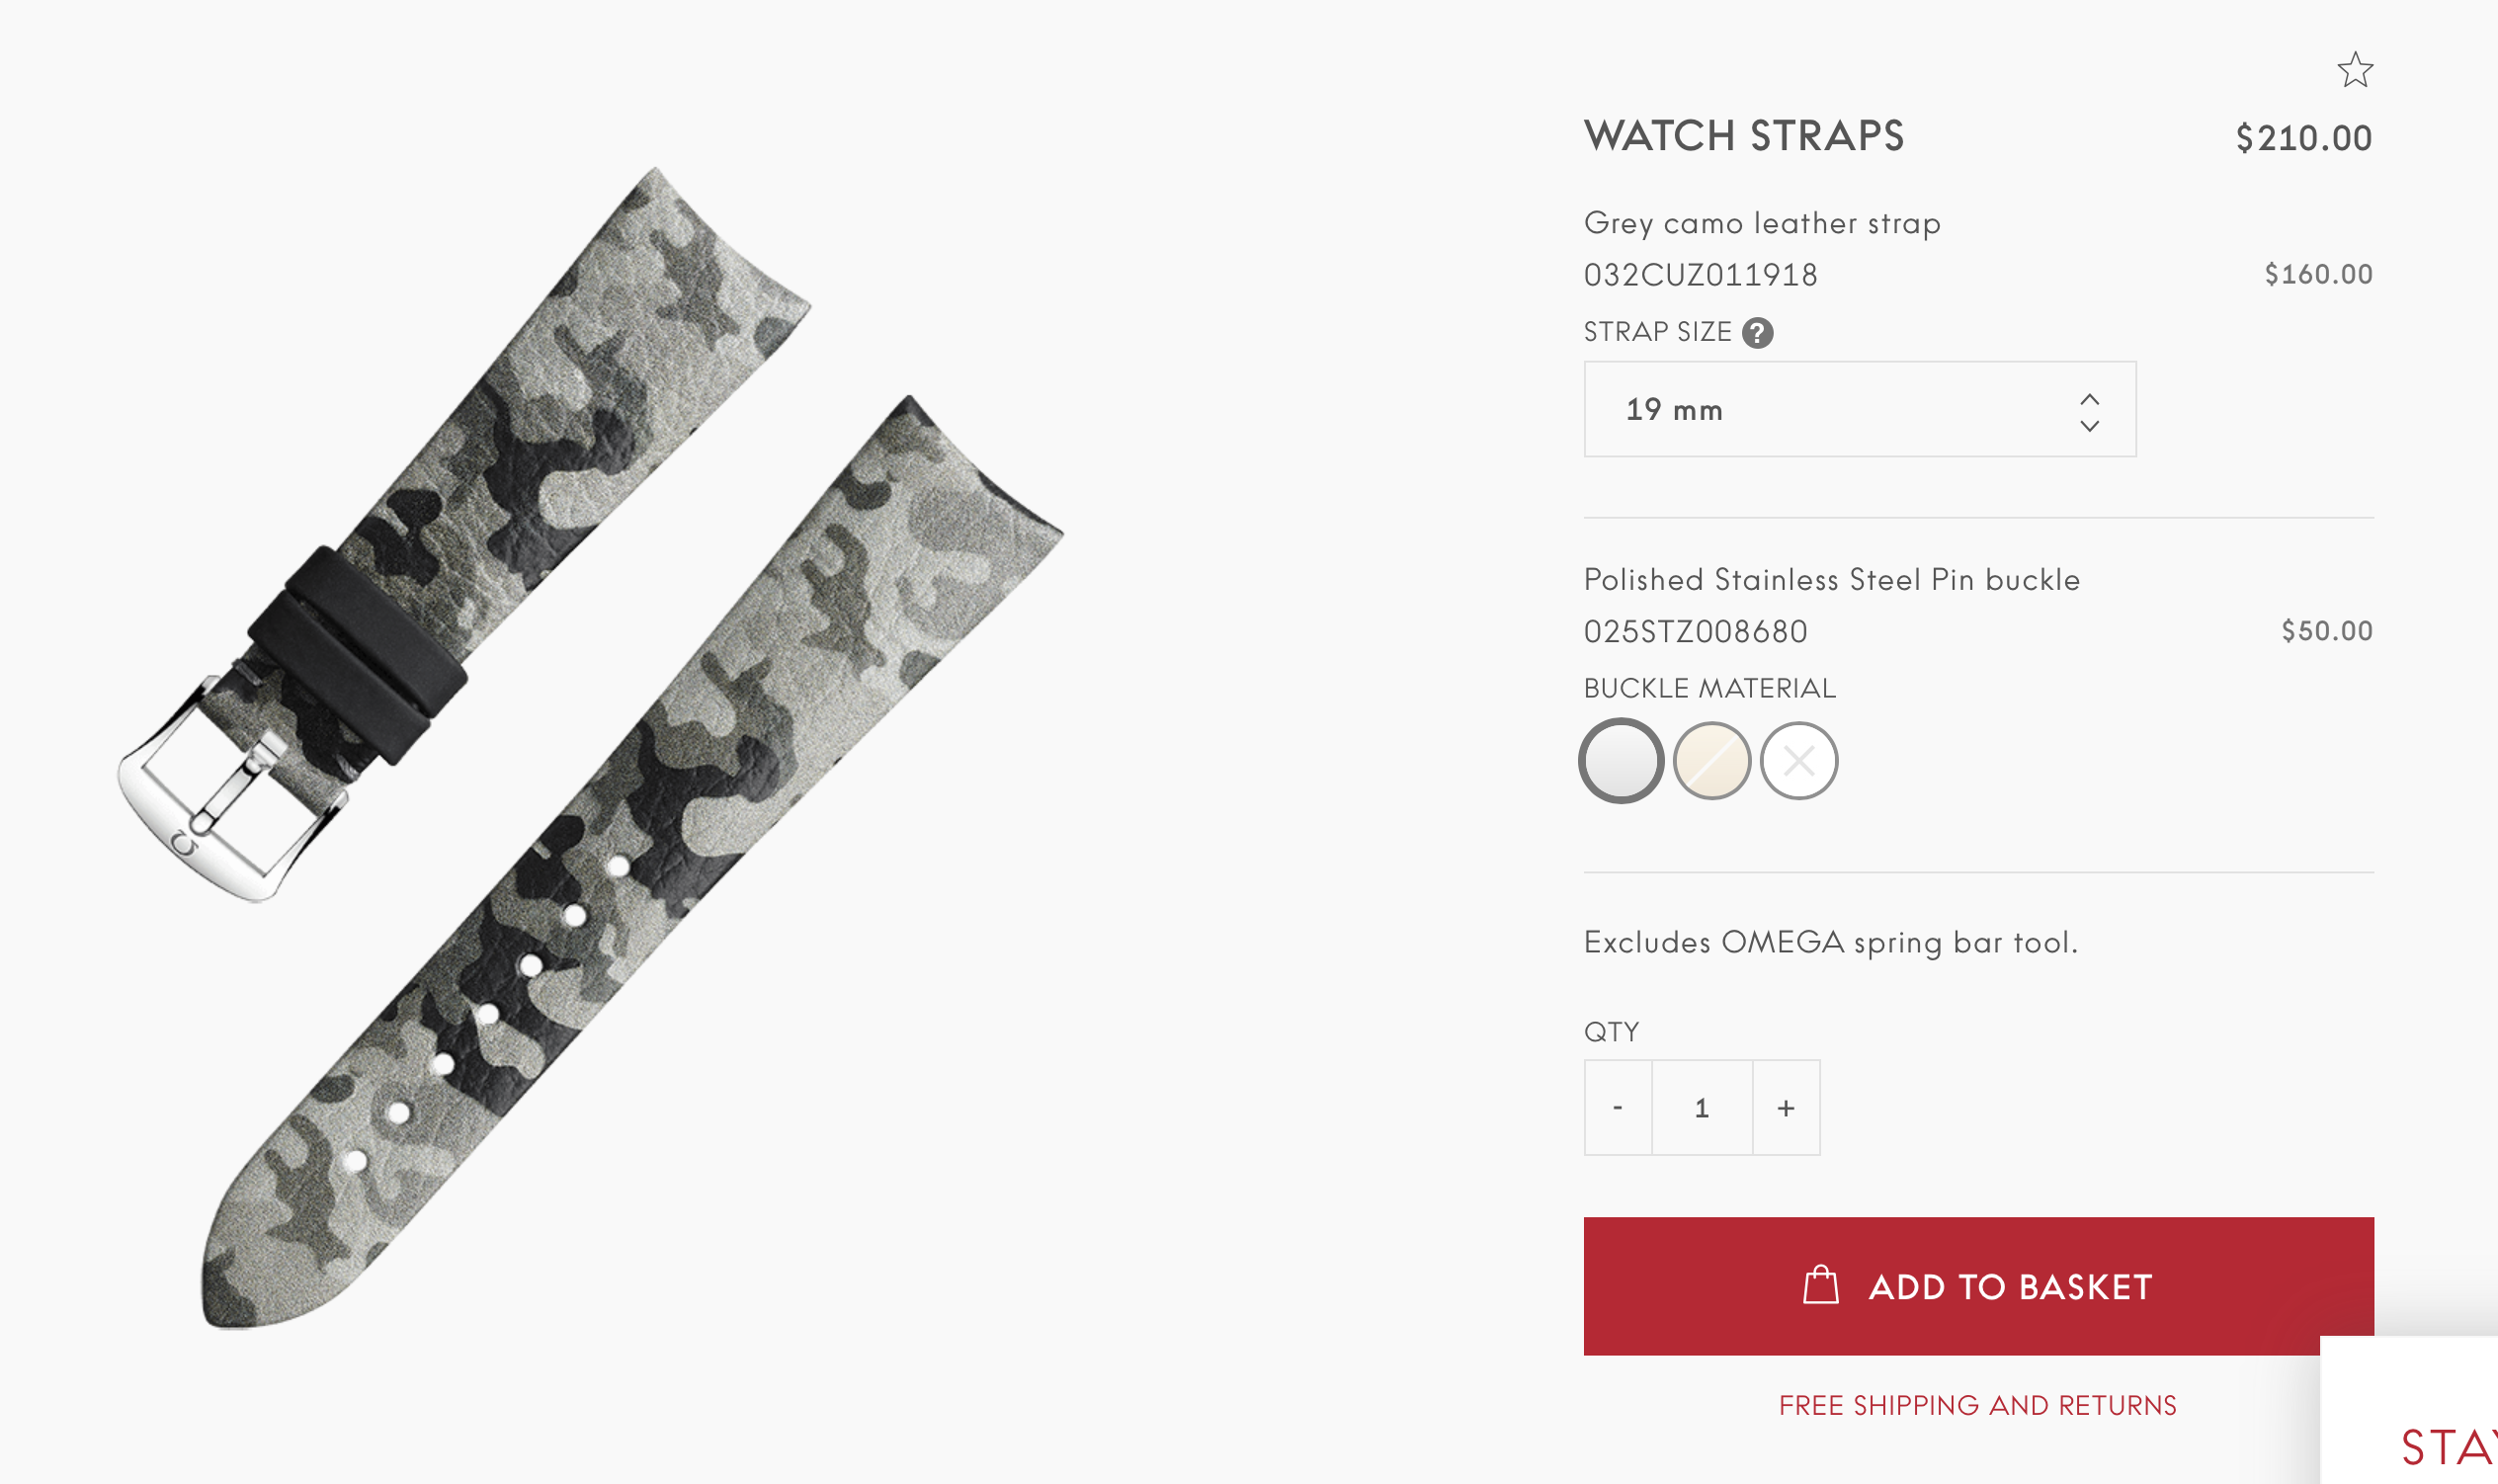The image size is (2498, 1484).
Task: Click the Polished Stainless Steel Pin buckle title
Action: click(1831, 580)
